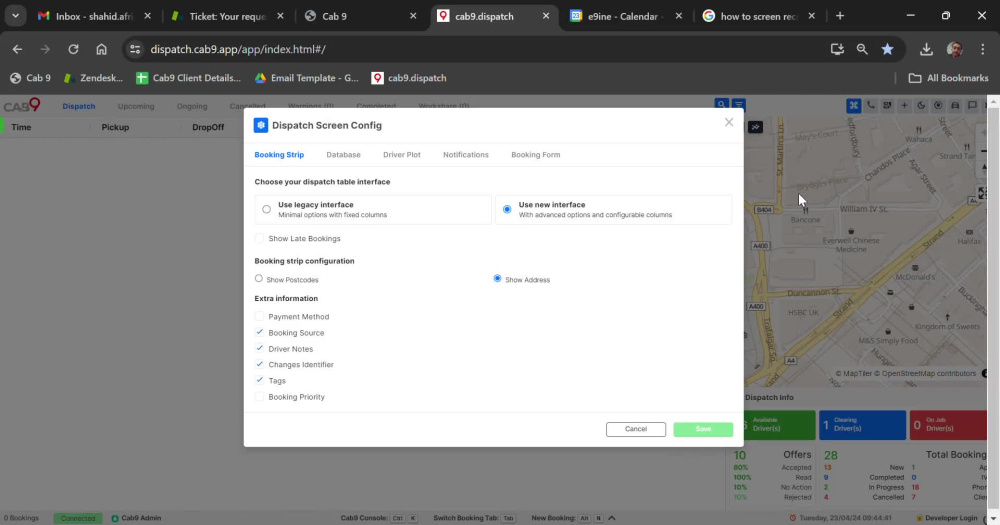The width and height of the screenshot is (1000, 525).
Task: Uncheck the Driver Notes checkbox
Action: pyautogui.click(x=259, y=348)
